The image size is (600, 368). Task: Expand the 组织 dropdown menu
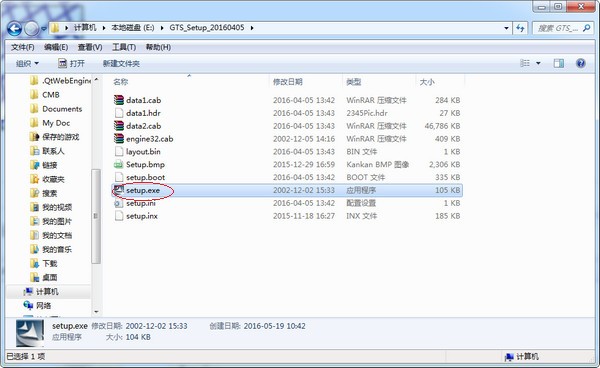click(x=27, y=64)
